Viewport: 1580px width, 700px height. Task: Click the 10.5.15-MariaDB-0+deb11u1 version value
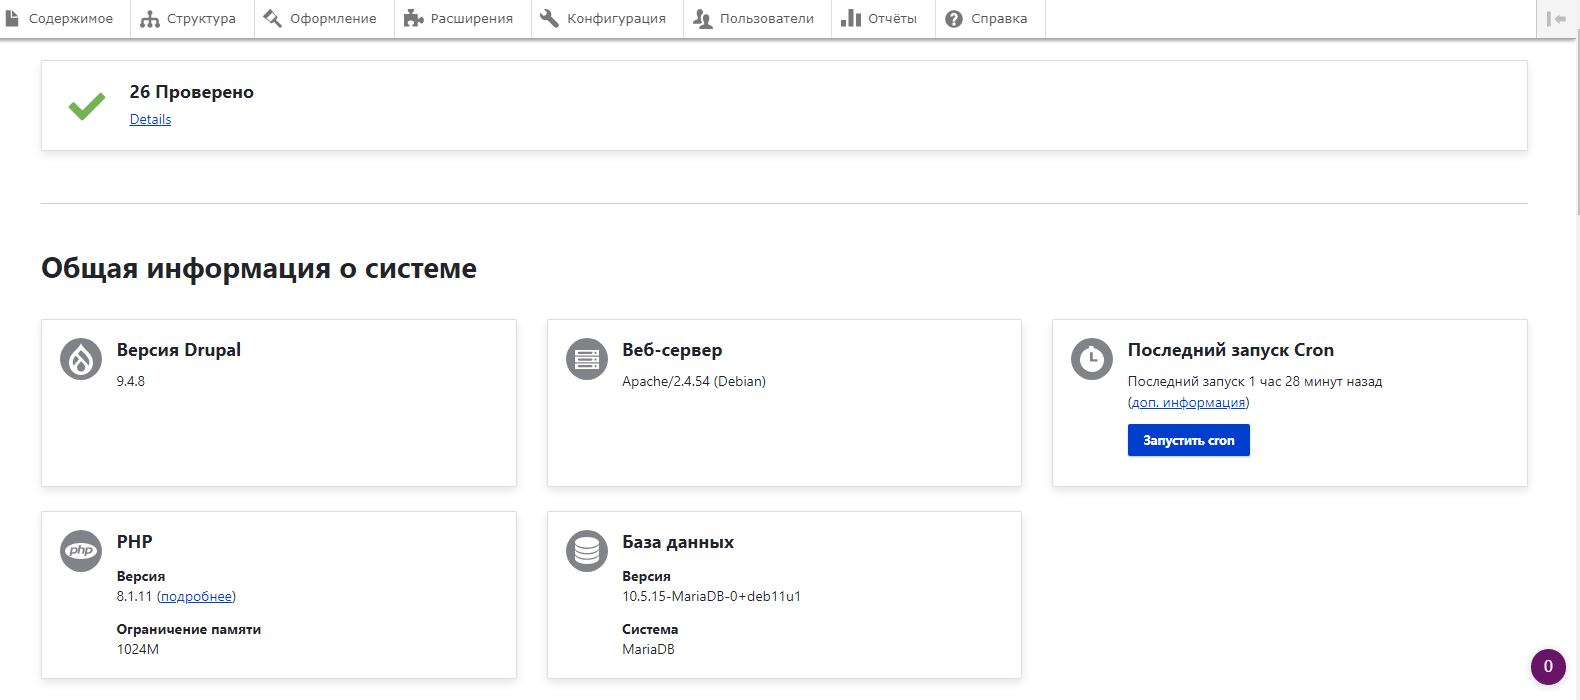[x=712, y=596]
